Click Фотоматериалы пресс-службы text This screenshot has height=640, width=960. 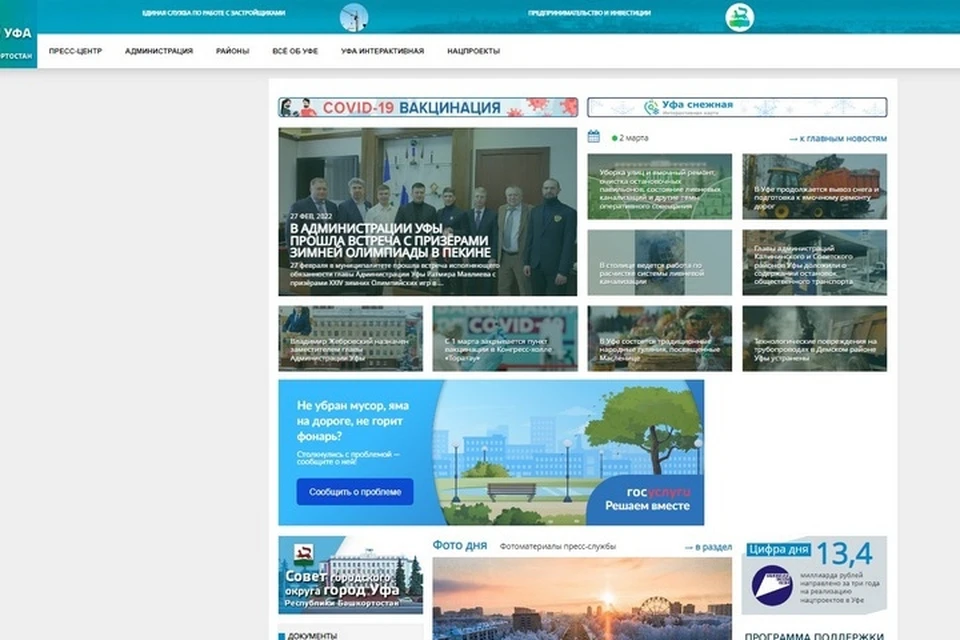point(558,546)
